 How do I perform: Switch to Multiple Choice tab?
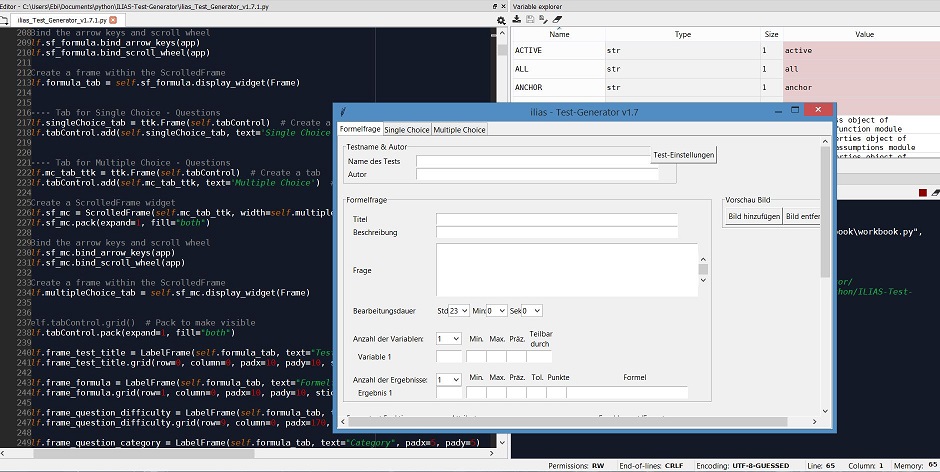459,130
